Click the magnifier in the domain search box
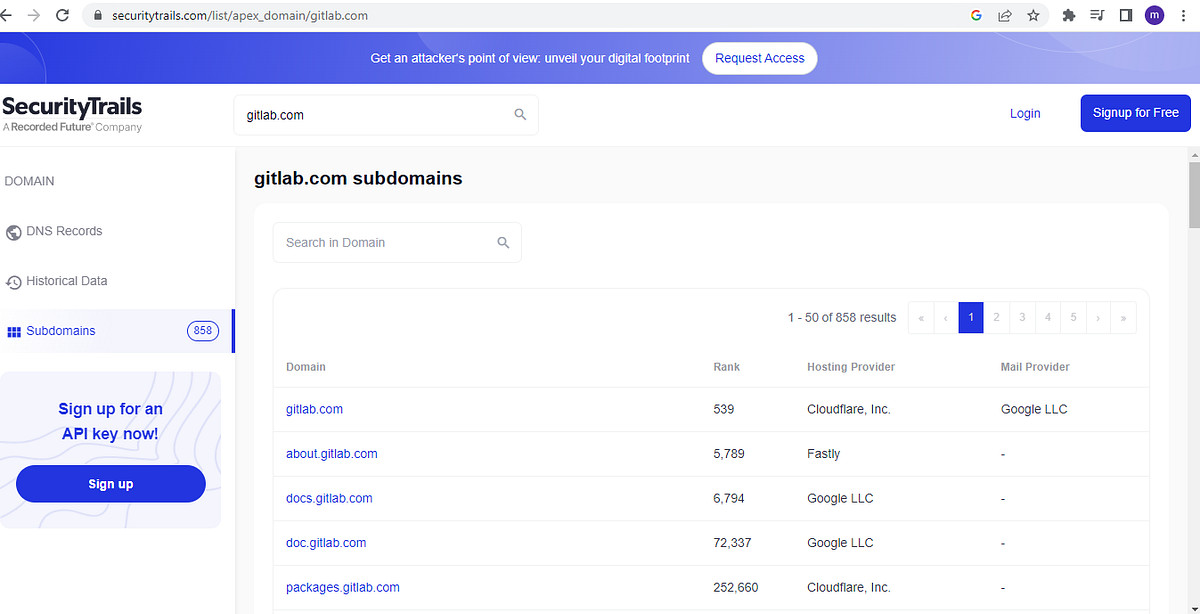The width and height of the screenshot is (1200, 614). 520,114
